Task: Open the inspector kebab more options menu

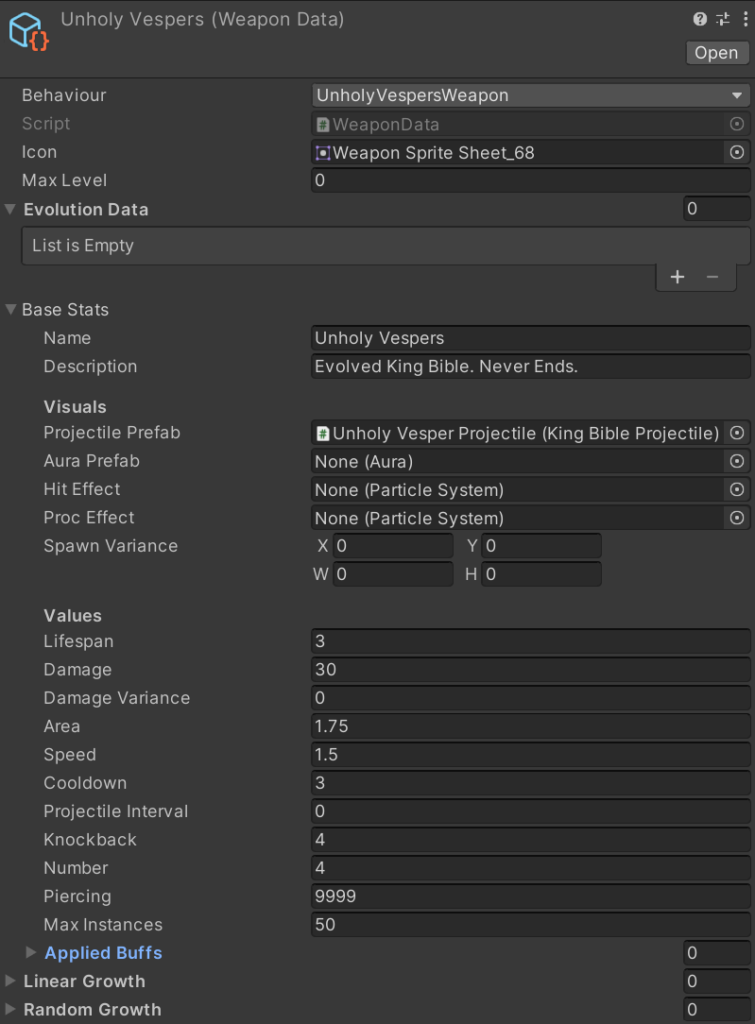Action: tap(742, 19)
